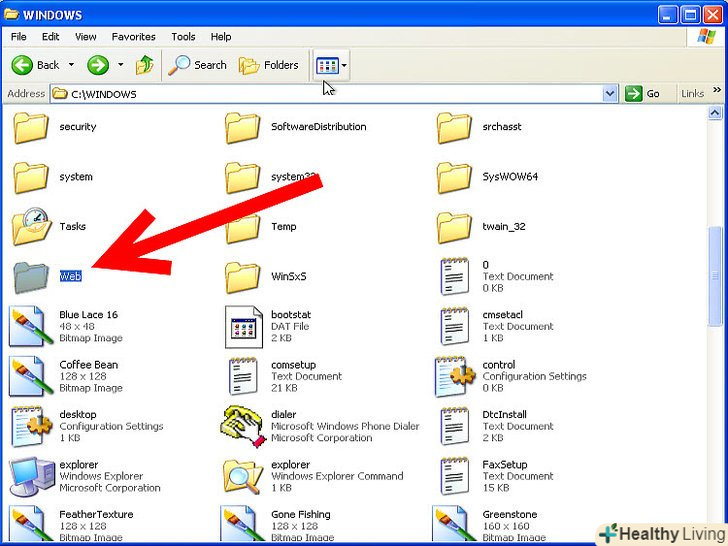Select the comsetup text document icon
This screenshot has height=546, width=728.
[x=243, y=376]
